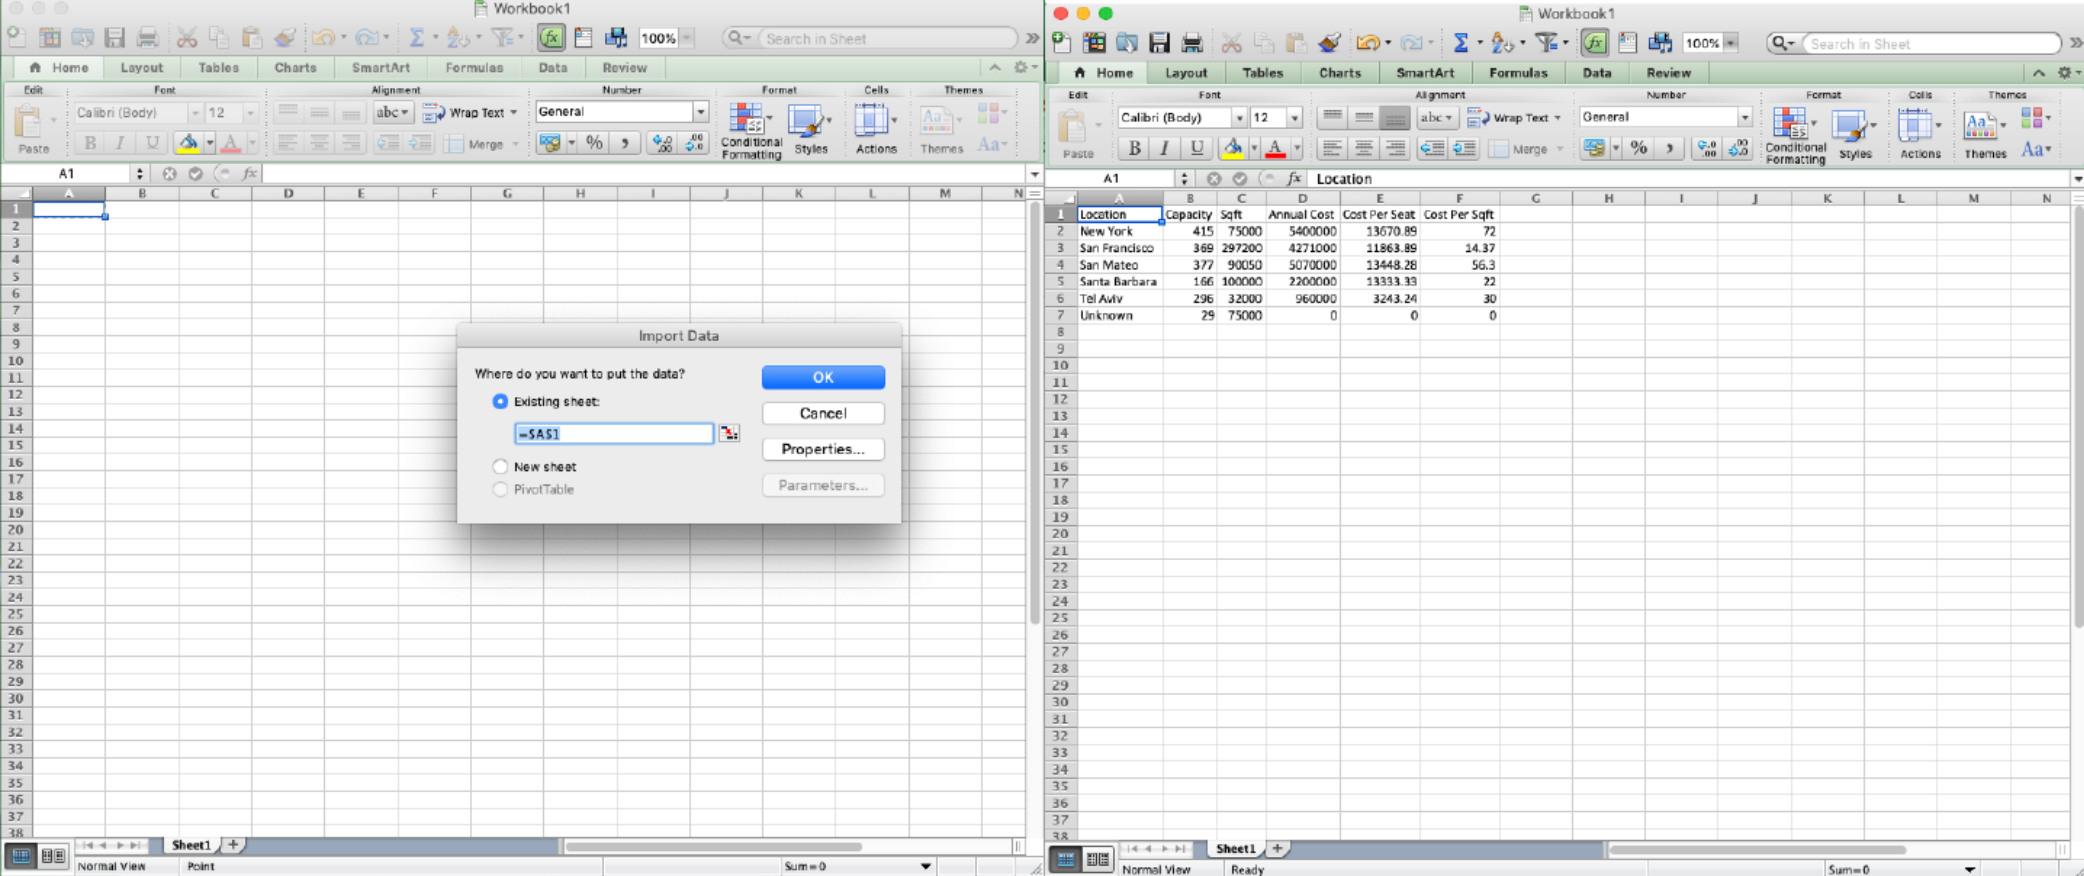Select the Existing sheet radio option

pos(500,401)
